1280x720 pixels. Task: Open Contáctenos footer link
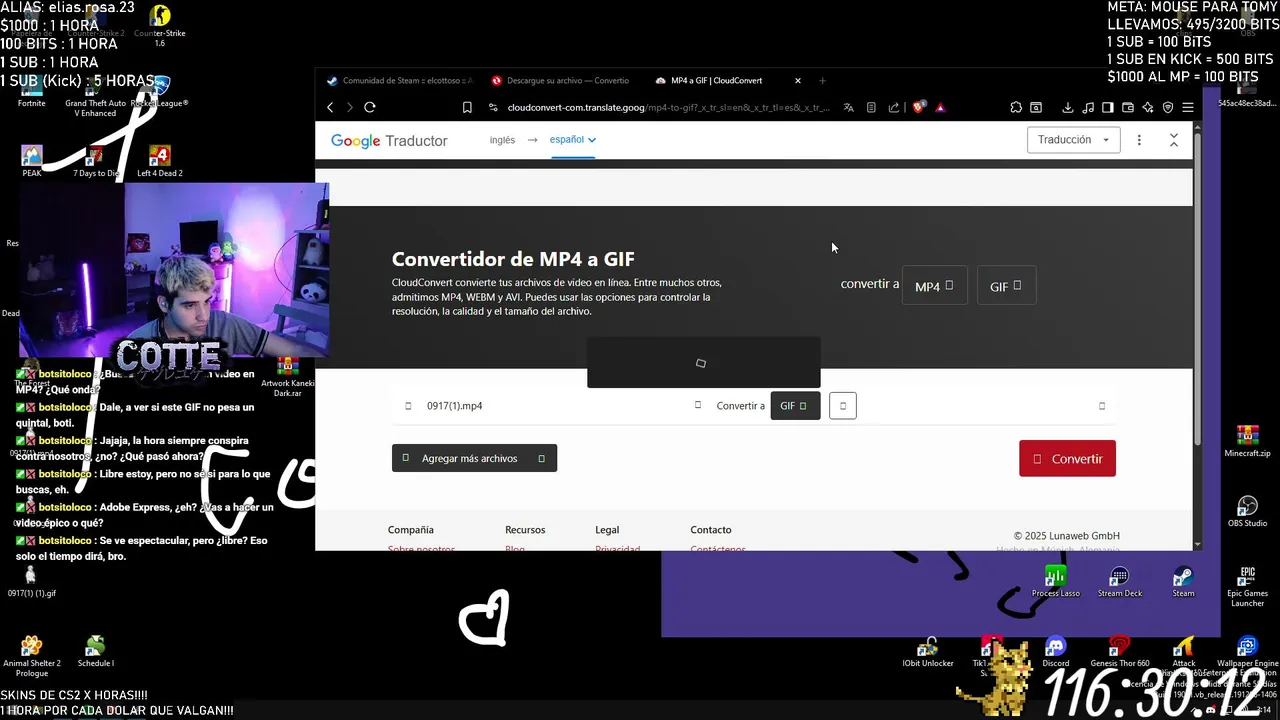718,549
